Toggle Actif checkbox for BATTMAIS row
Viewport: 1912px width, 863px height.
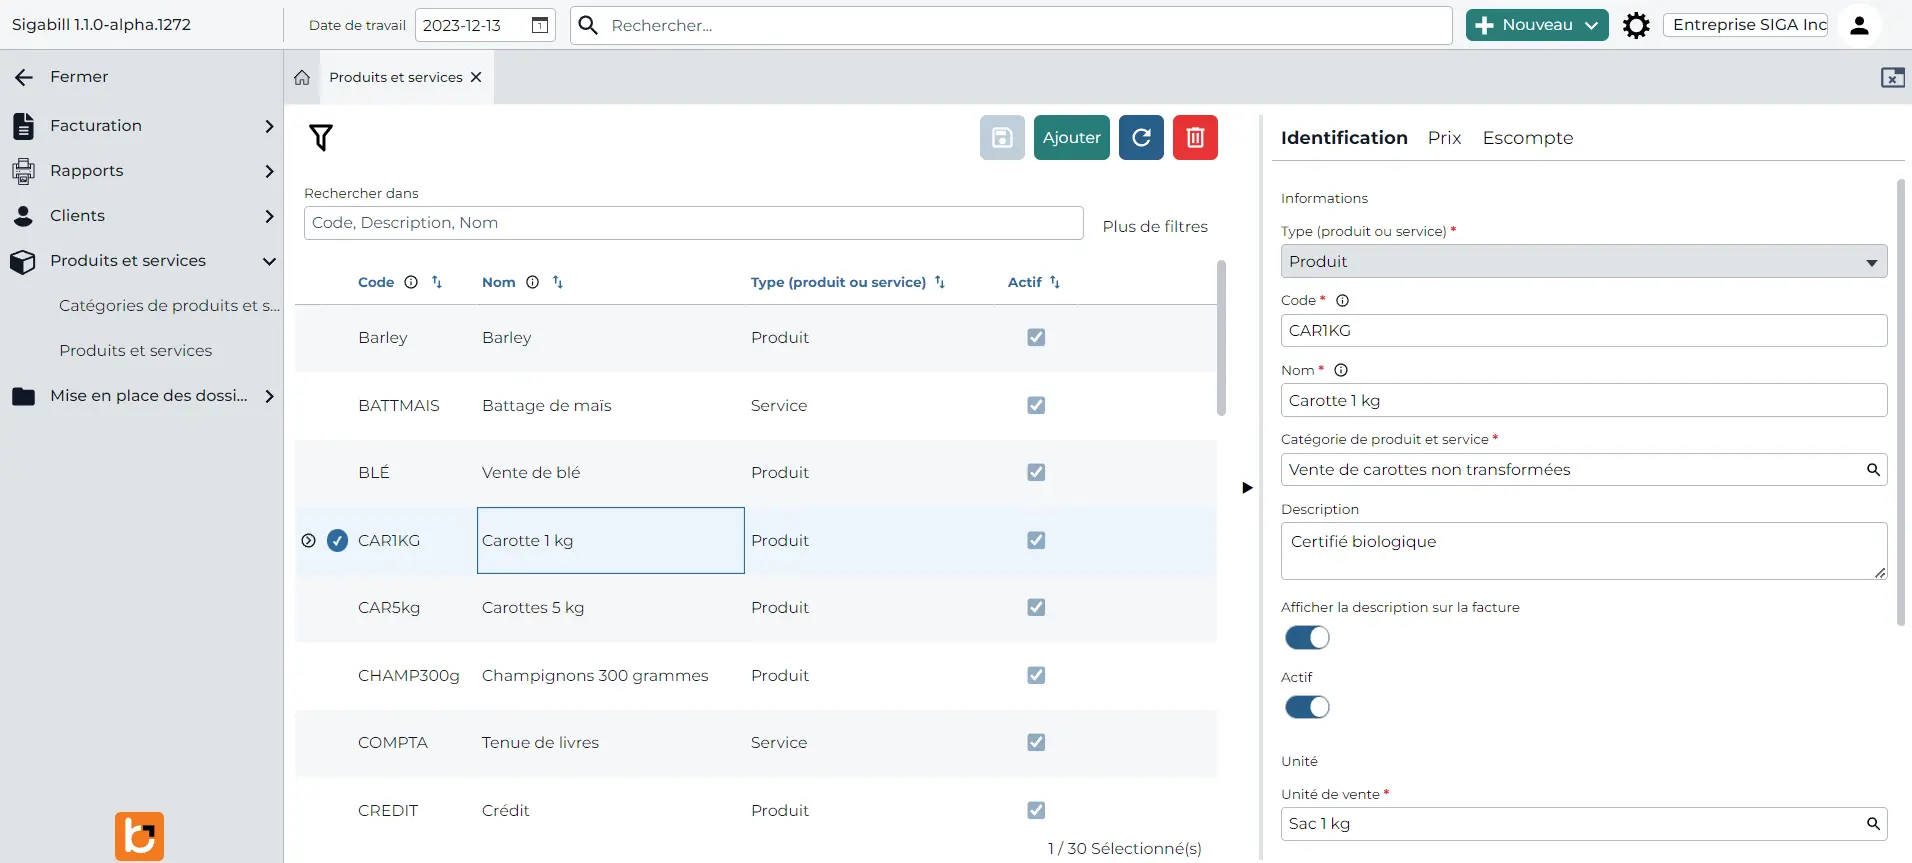(x=1036, y=406)
